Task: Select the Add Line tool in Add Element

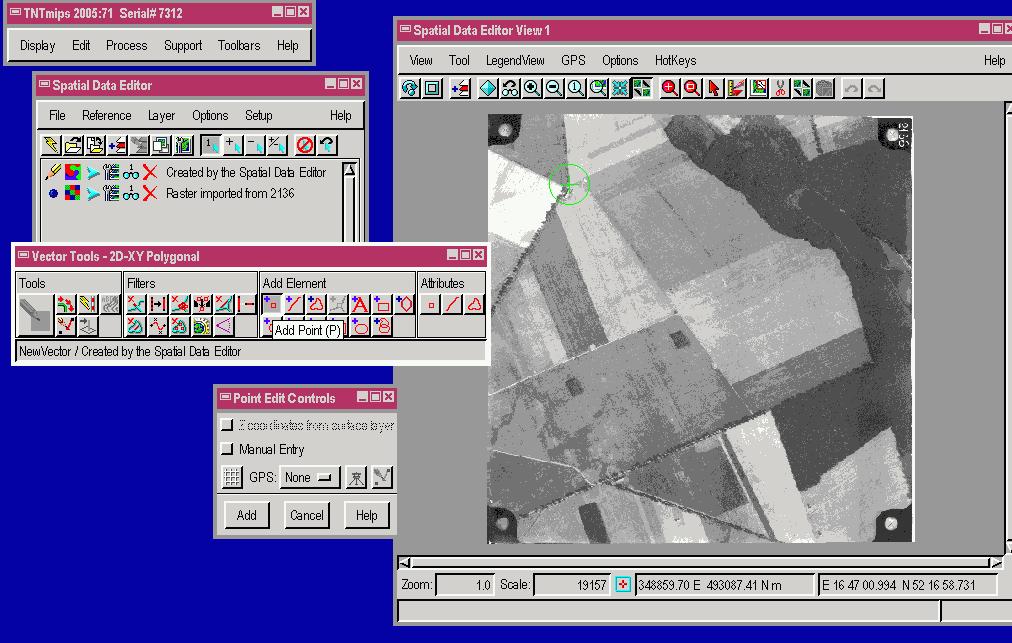Action: point(294,303)
